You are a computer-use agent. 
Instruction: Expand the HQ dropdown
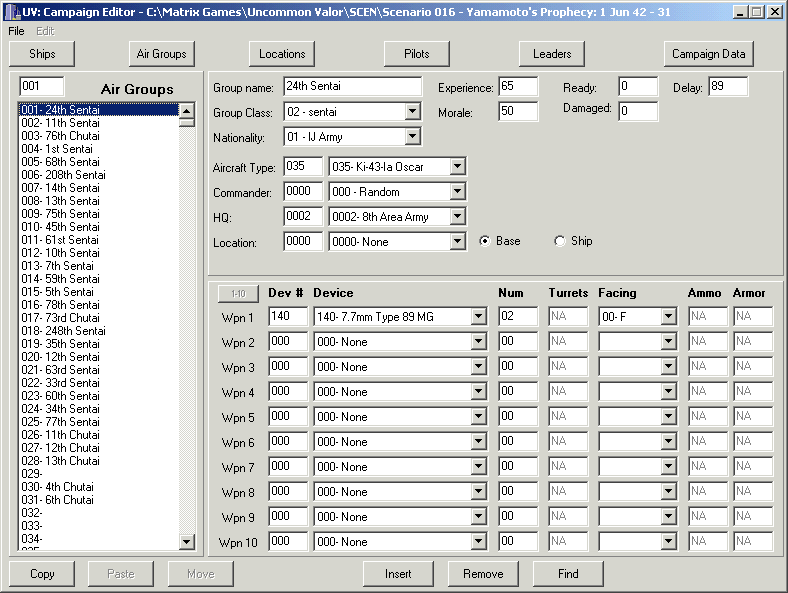click(x=457, y=217)
